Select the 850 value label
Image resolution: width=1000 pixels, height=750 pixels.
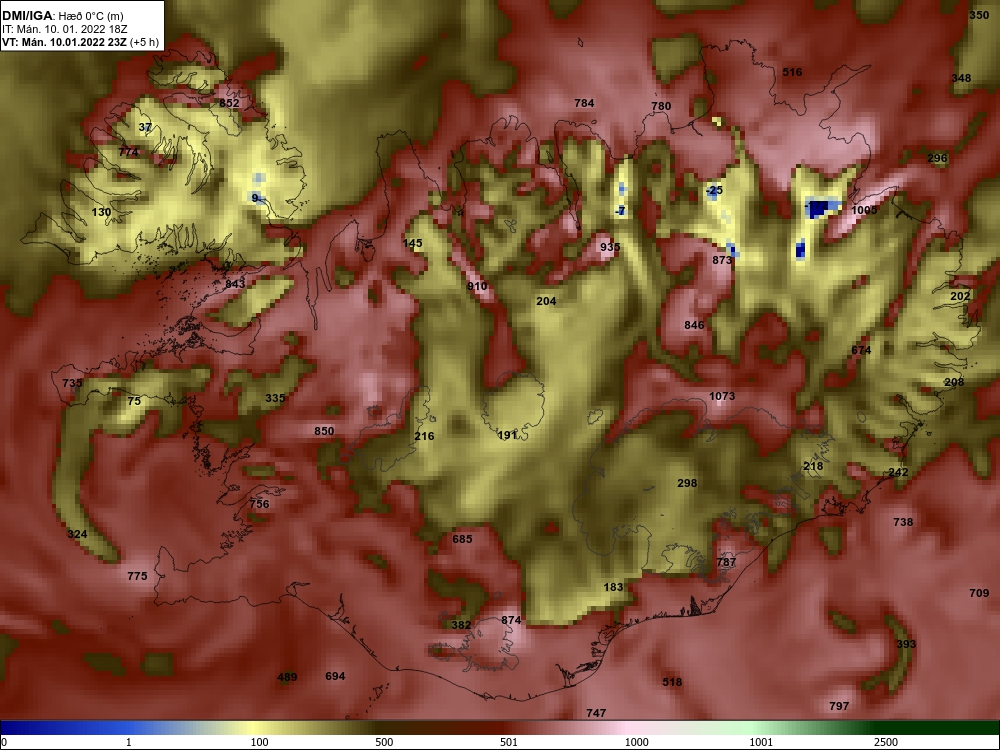(x=324, y=431)
